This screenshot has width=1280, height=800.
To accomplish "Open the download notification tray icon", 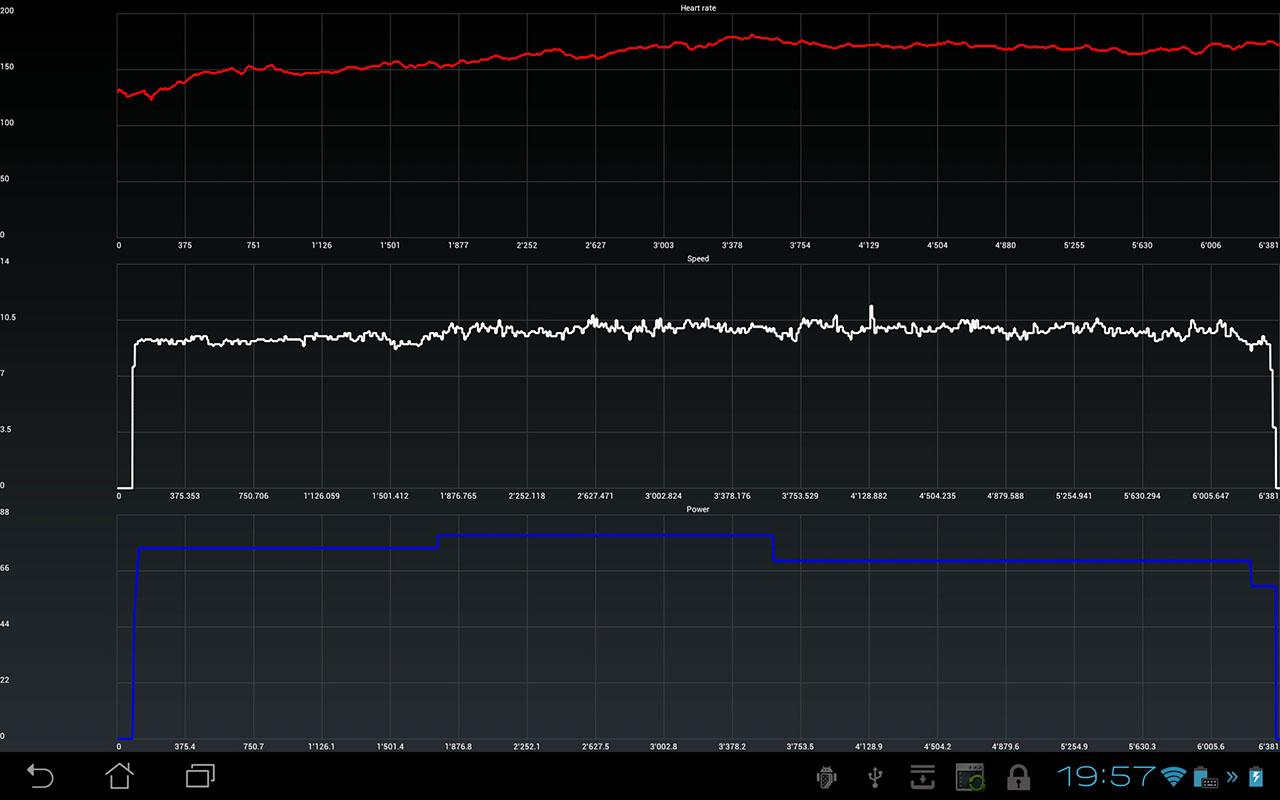I will (922, 777).
